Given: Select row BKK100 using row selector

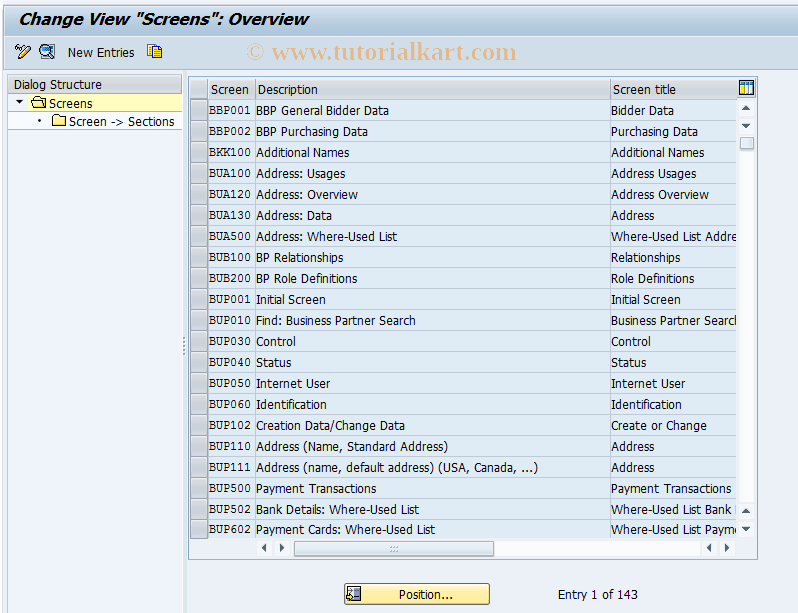Looking at the screenshot, I should click(x=199, y=152).
